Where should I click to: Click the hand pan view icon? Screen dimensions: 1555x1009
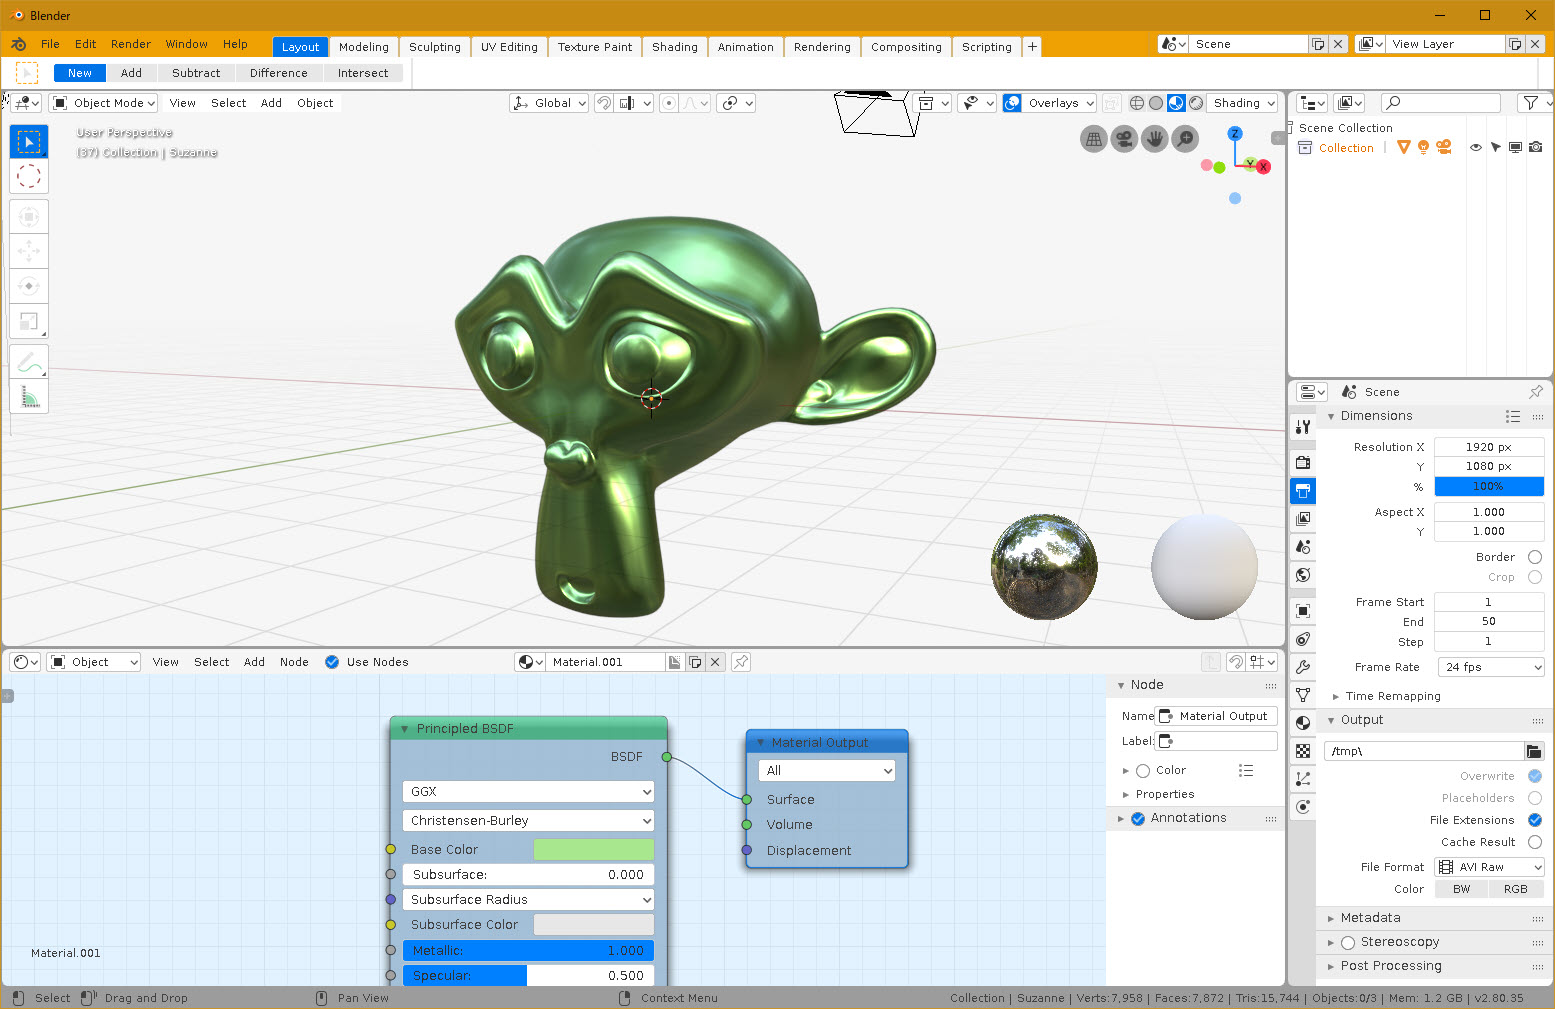pyautogui.click(x=1154, y=139)
